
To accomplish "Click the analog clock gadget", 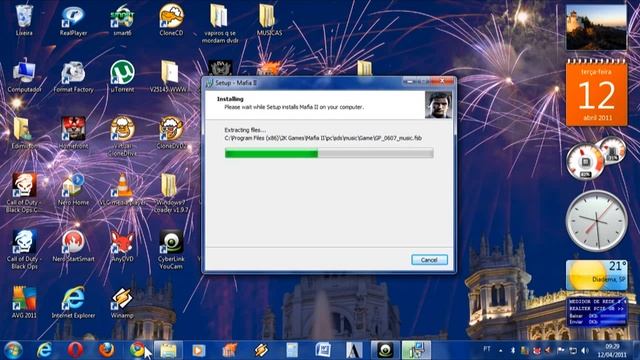I will pyautogui.click(x=596, y=221).
